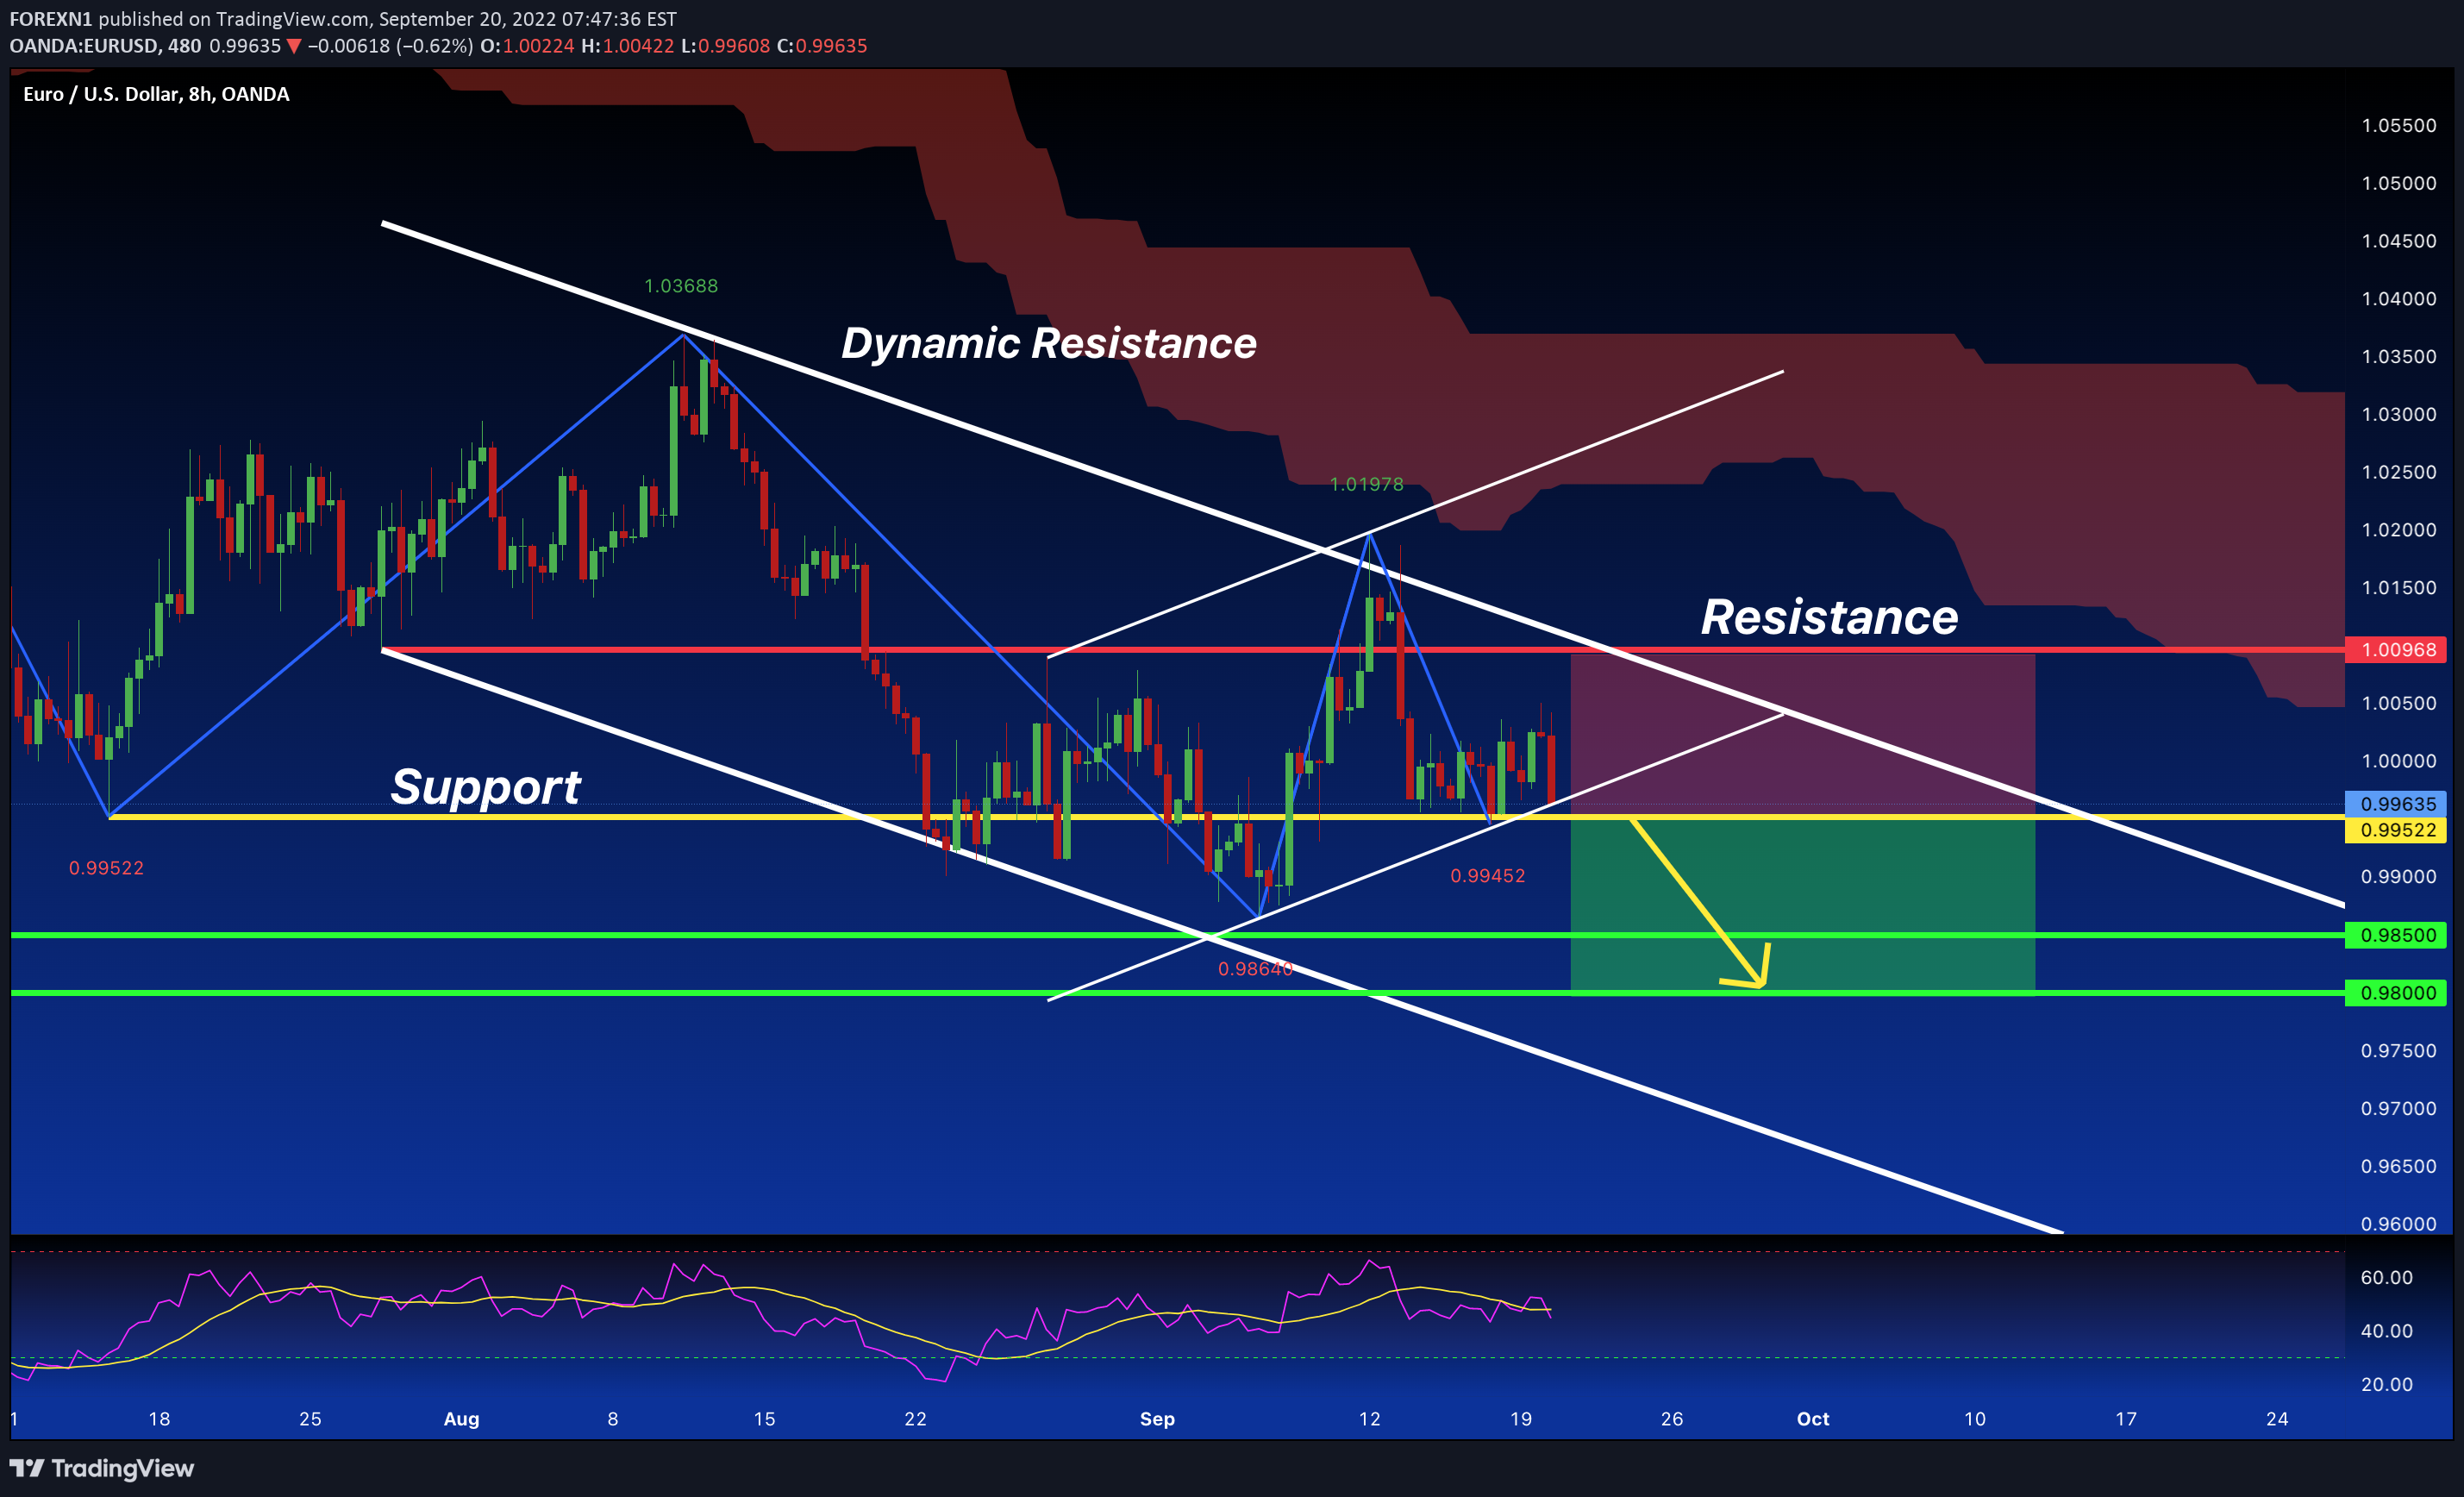Select the 'Resistance' text annotation
Image resolution: width=2464 pixels, height=1497 pixels.
click(1829, 617)
